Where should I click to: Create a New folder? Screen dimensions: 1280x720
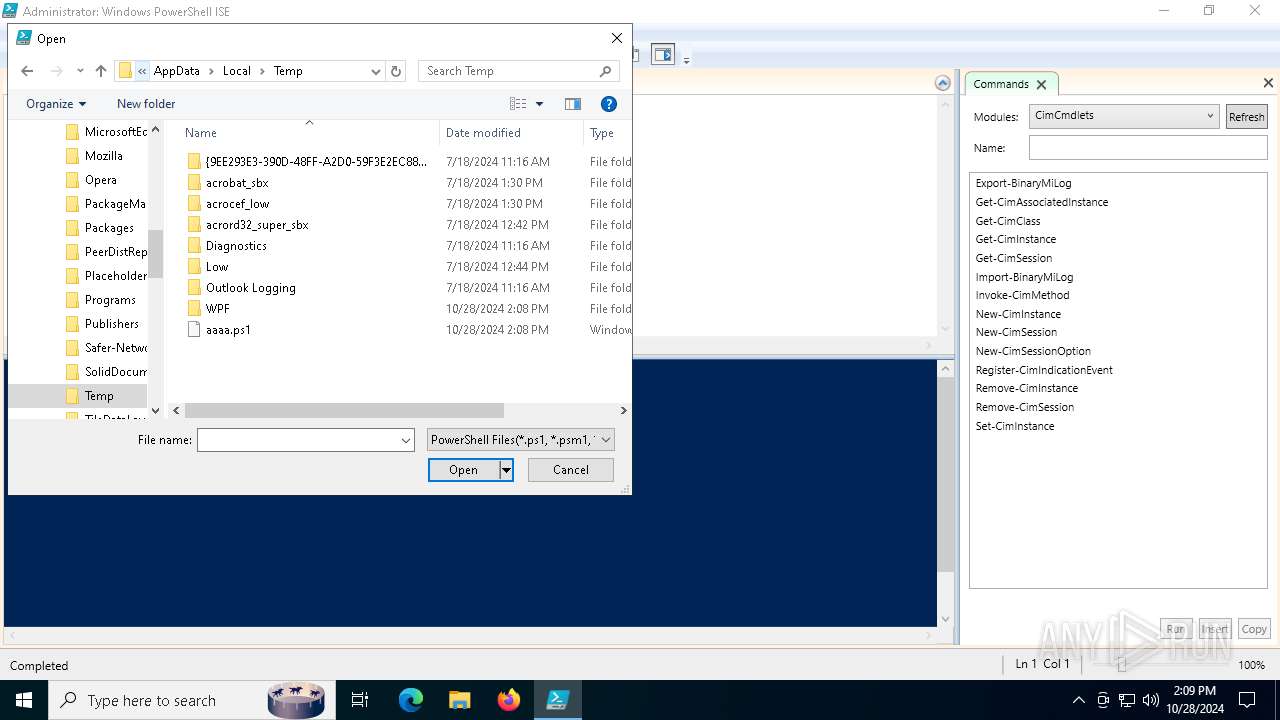[x=146, y=104]
